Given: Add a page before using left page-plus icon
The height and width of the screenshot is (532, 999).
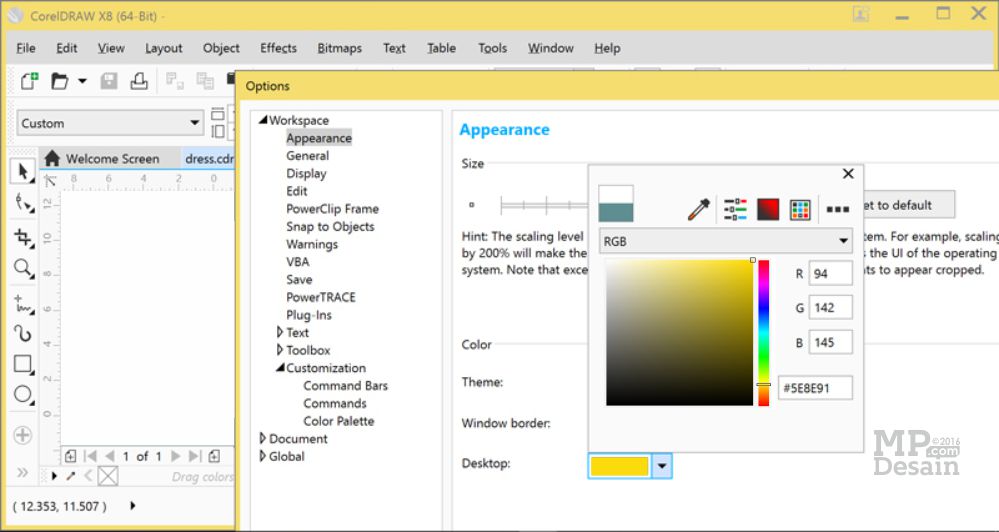Looking at the screenshot, I should (x=70, y=456).
